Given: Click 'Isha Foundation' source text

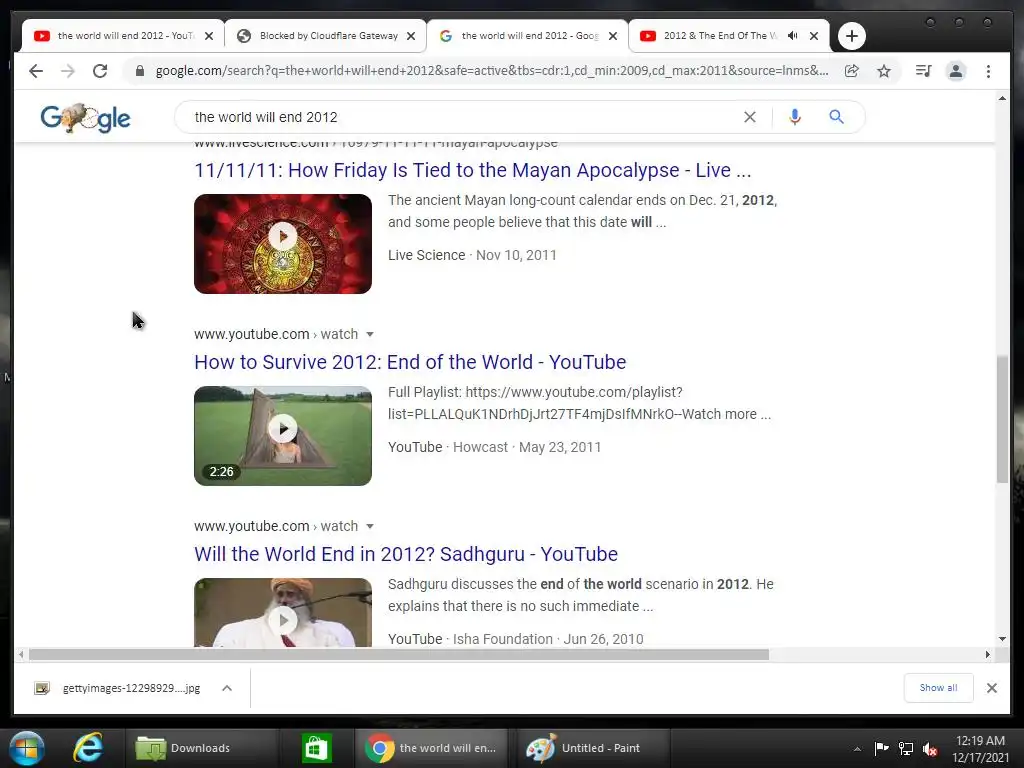Looking at the screenshot, I should [x=503, y=639].
